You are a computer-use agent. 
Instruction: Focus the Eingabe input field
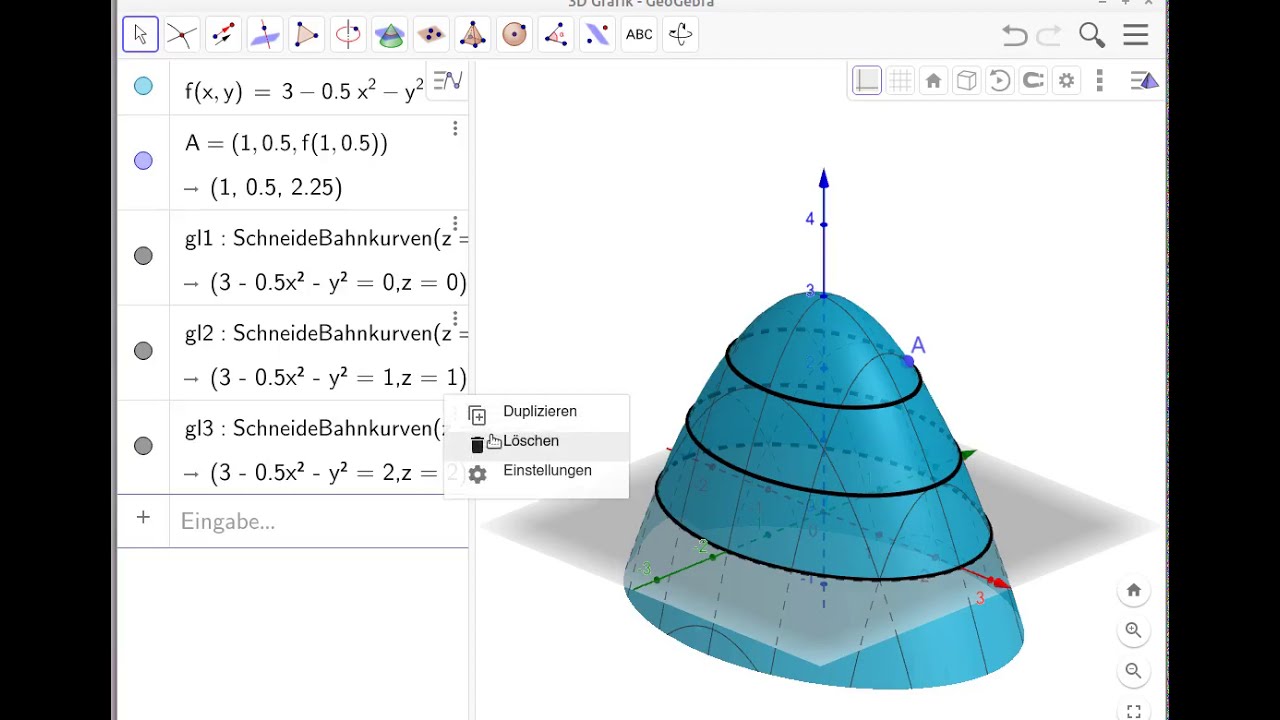(320, 521)
